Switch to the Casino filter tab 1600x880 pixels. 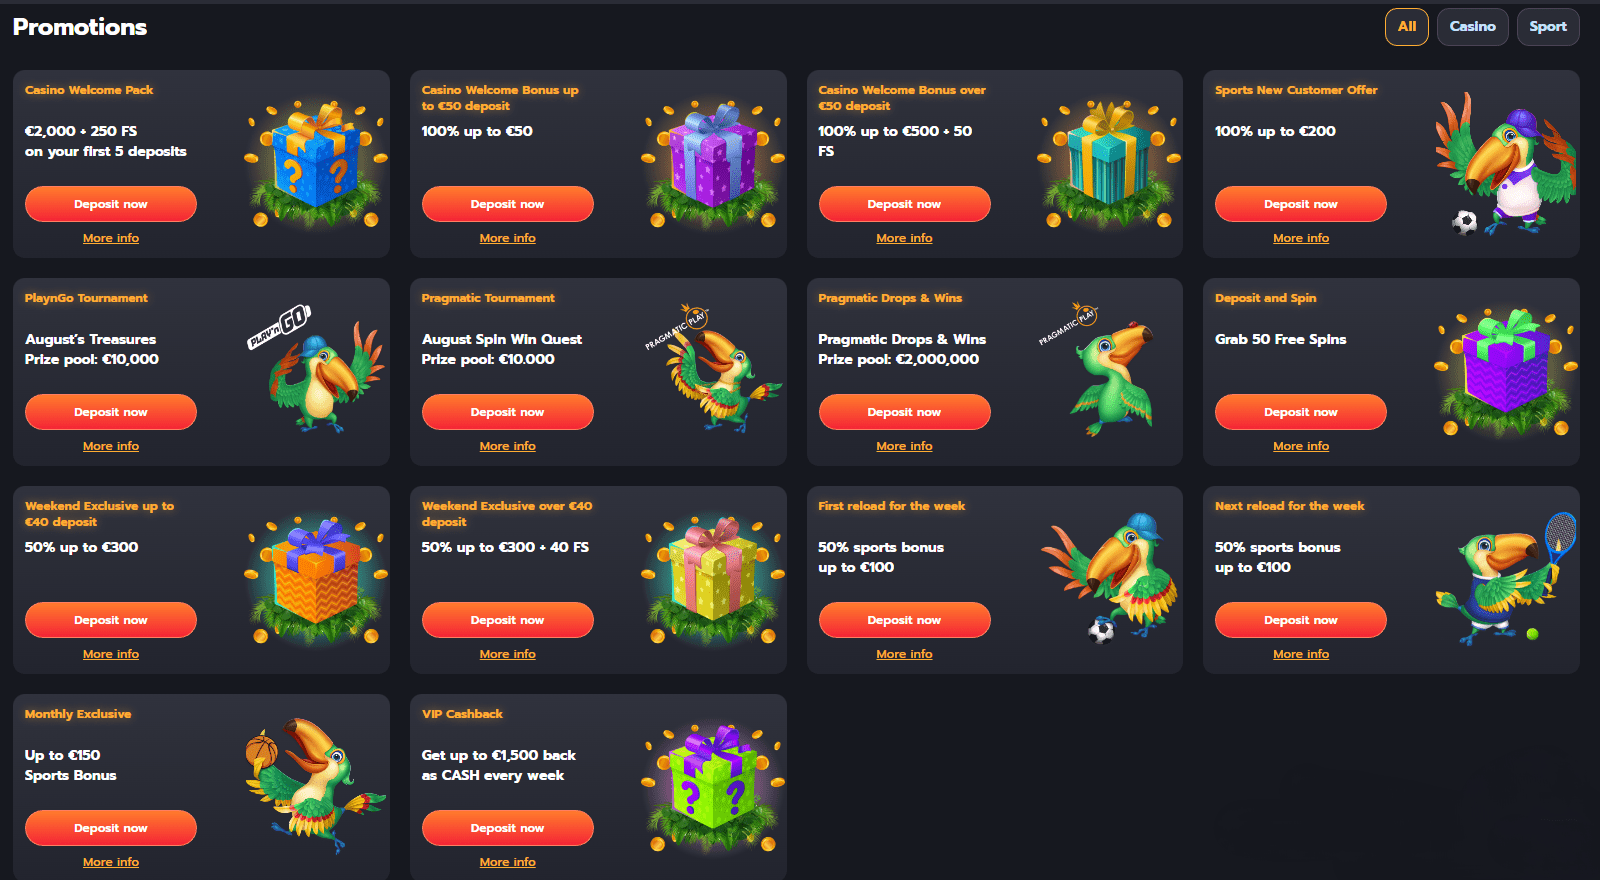[1473, 27]
